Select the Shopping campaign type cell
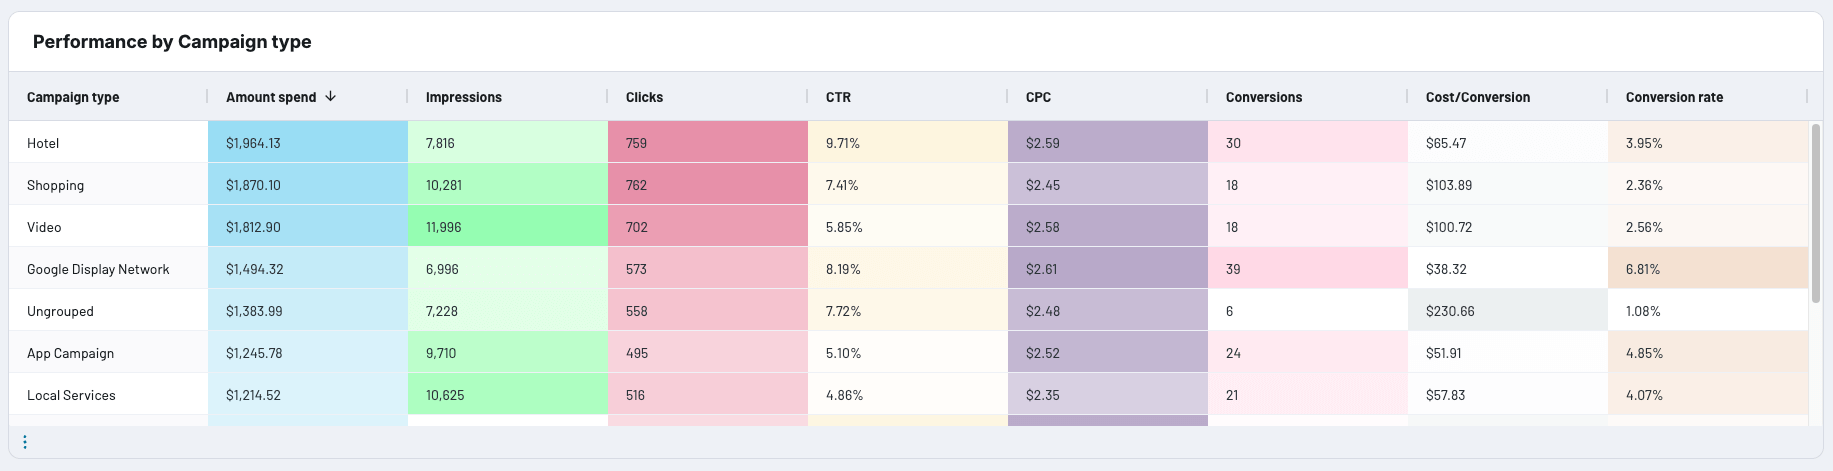The height and width of the screenshot is (471, 1833). point(56,186)
